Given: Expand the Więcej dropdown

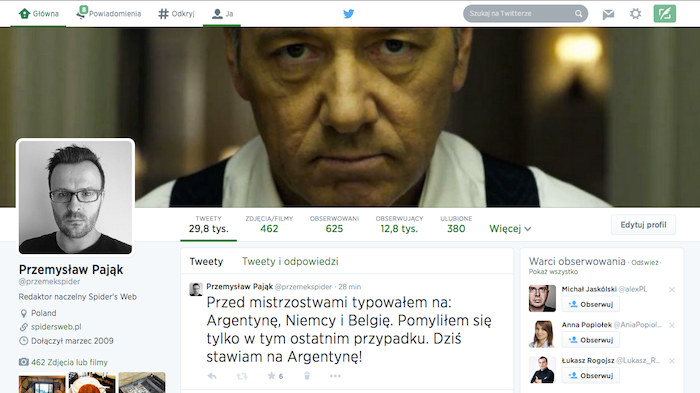Looking at the screenshot, I should 510,229.
